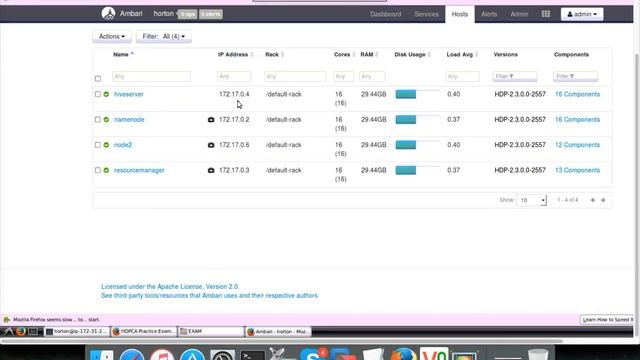Click namenode disk usage bar

(418, 120)
